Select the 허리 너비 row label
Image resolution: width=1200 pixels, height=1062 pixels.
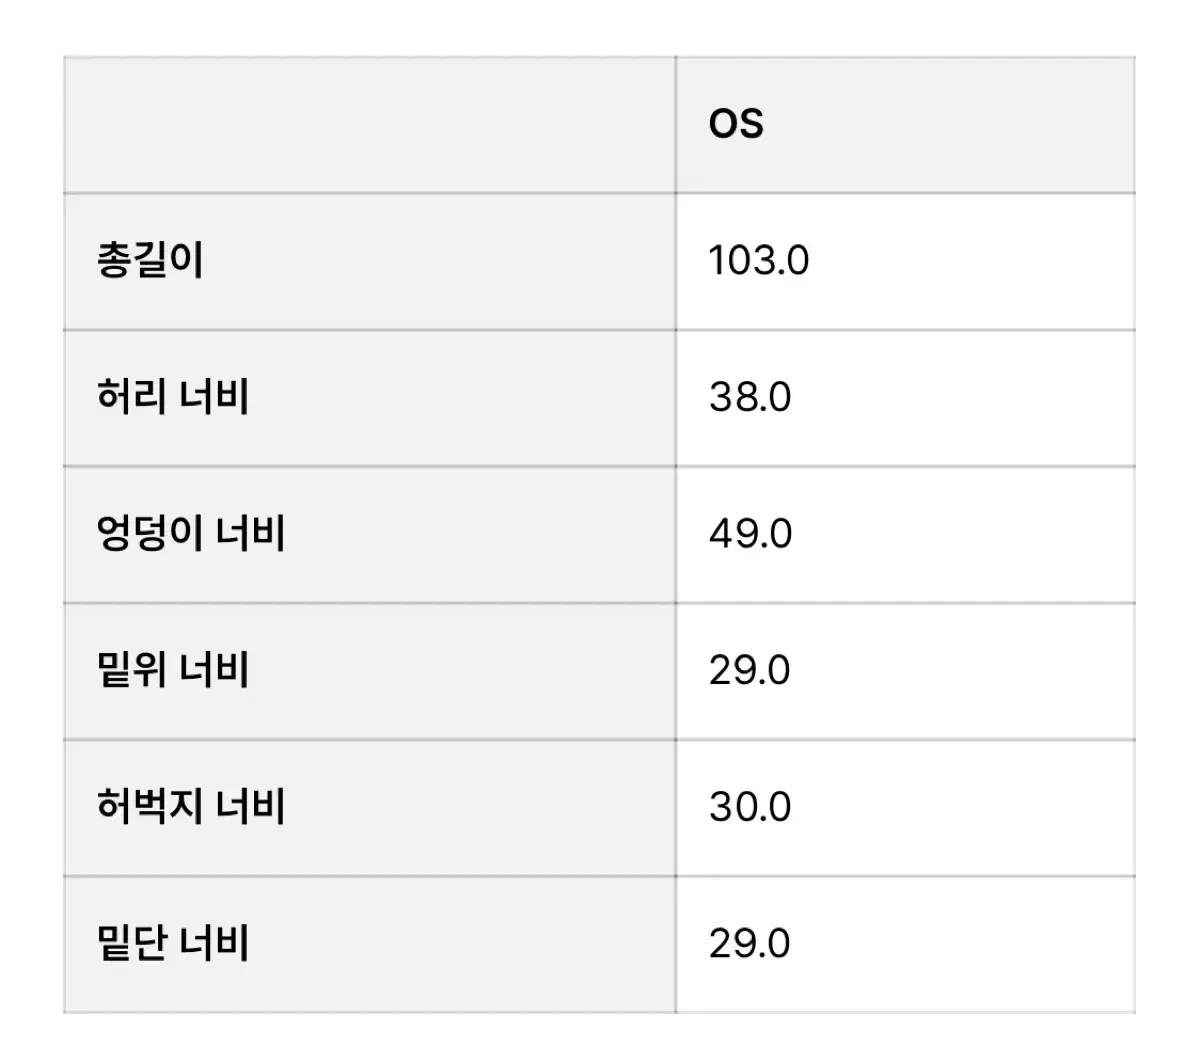coord(173,397)
